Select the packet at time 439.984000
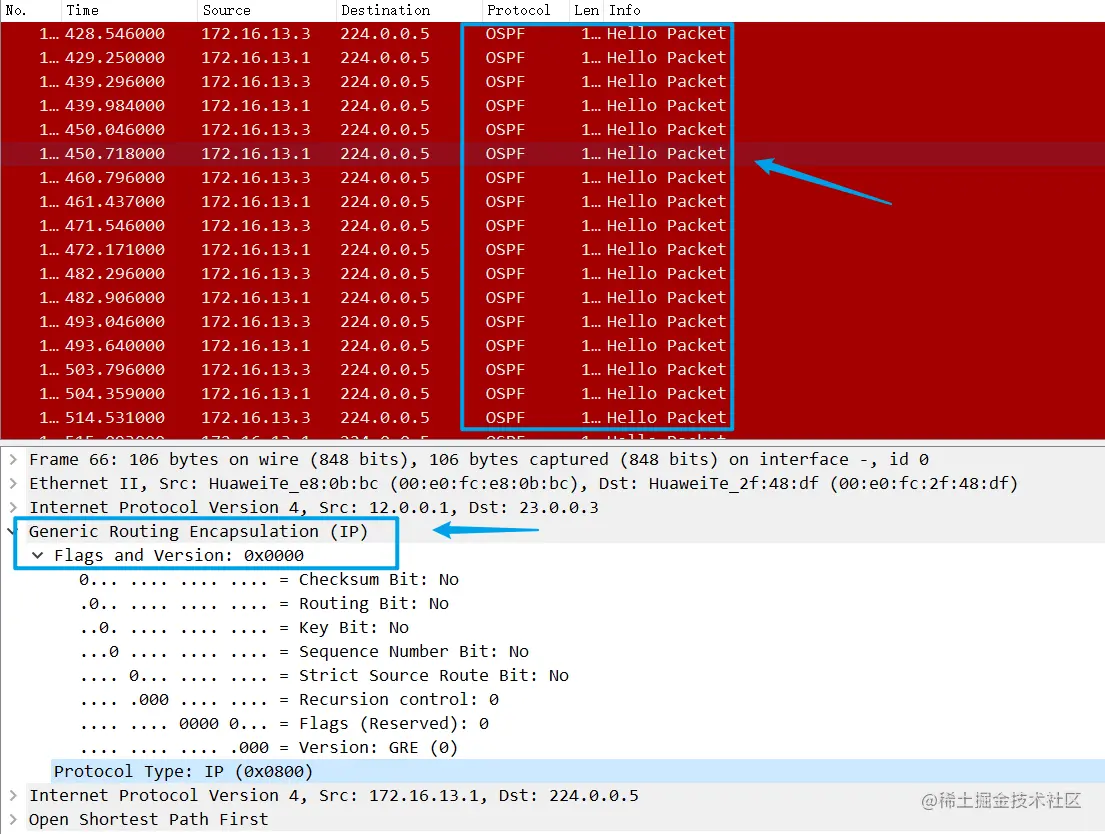Viewport: 1105px width, 834px height. 552,106
